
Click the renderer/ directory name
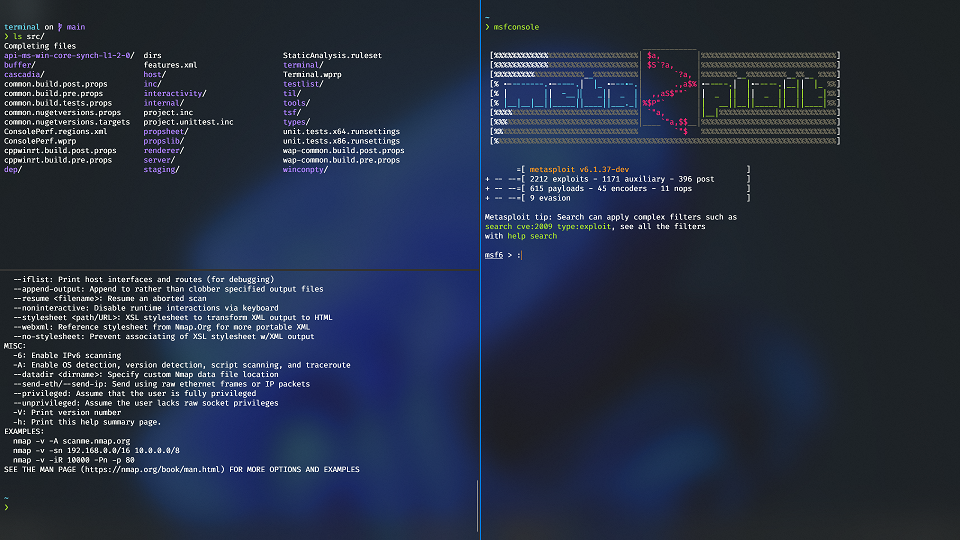[163, 151]
